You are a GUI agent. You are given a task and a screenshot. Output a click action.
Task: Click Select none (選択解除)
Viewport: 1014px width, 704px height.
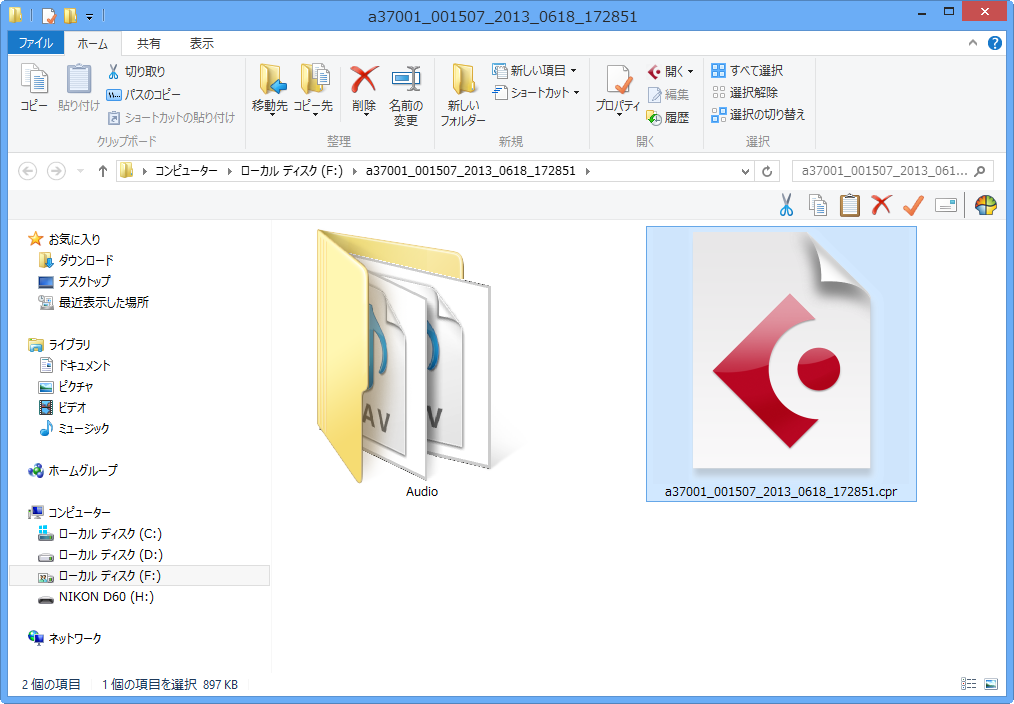pyautogui.click(x=745, y=92)
